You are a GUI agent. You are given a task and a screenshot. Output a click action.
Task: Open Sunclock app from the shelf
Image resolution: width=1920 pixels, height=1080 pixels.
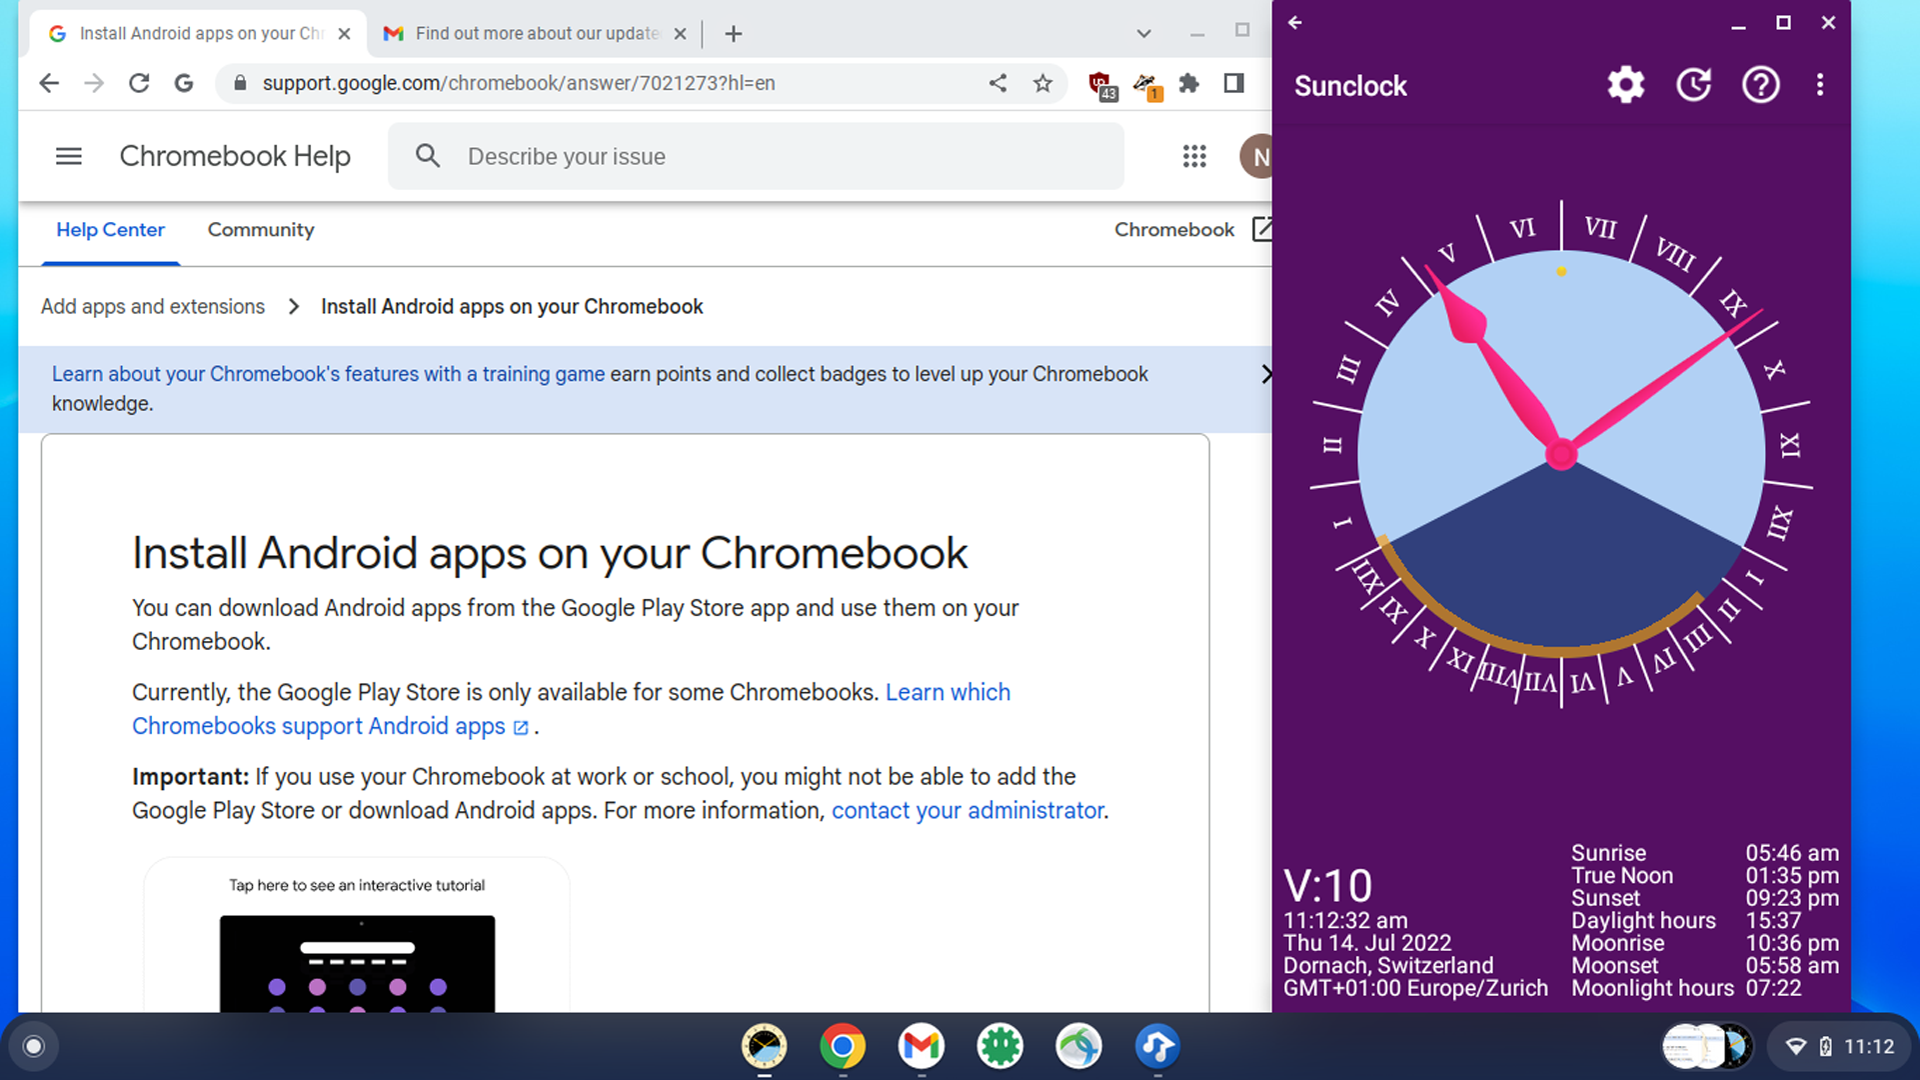pyautogui.click(x=764, y=1046)
